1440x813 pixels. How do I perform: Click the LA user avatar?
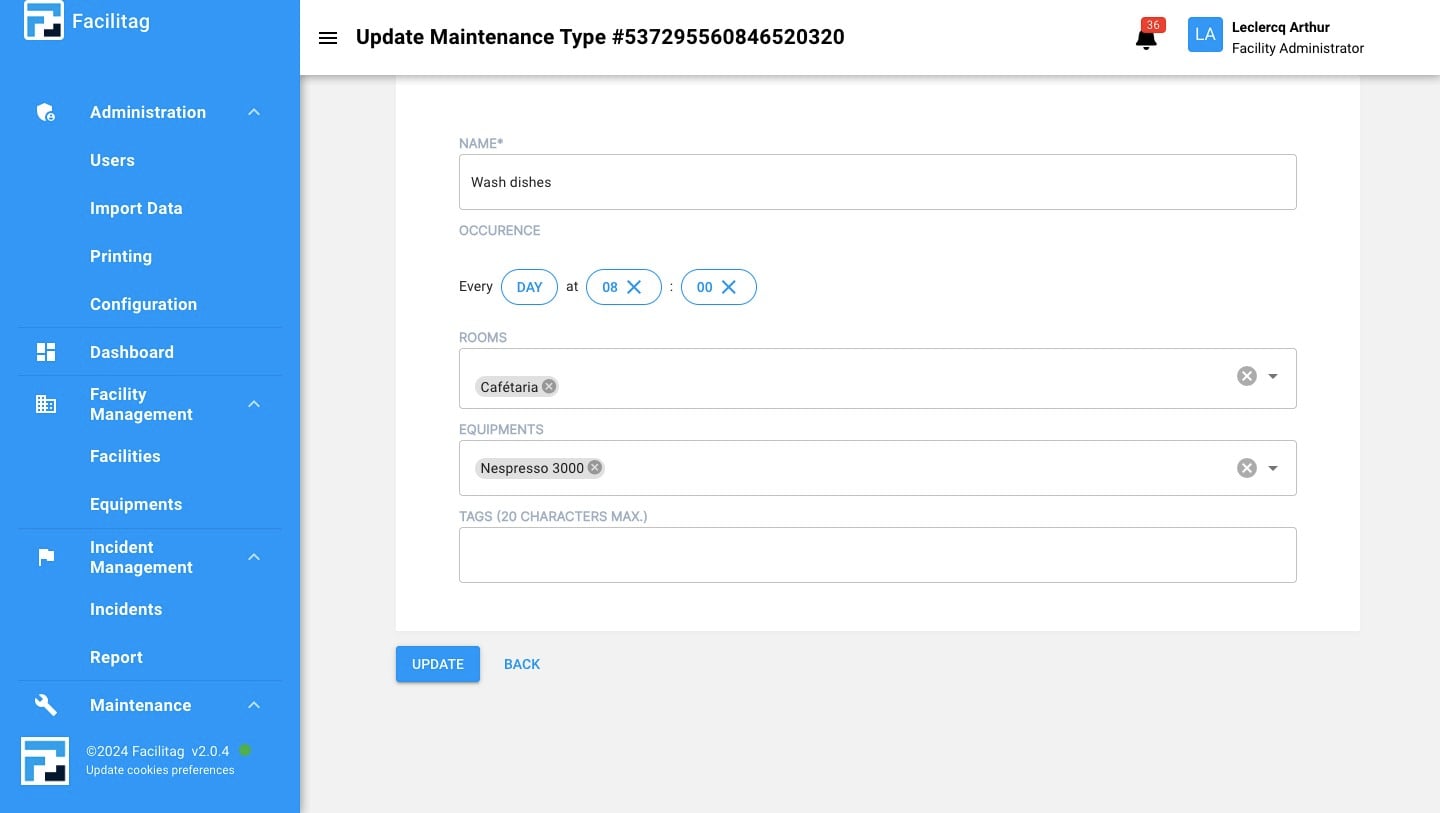pyautogui.click(x=1205, y=35)
